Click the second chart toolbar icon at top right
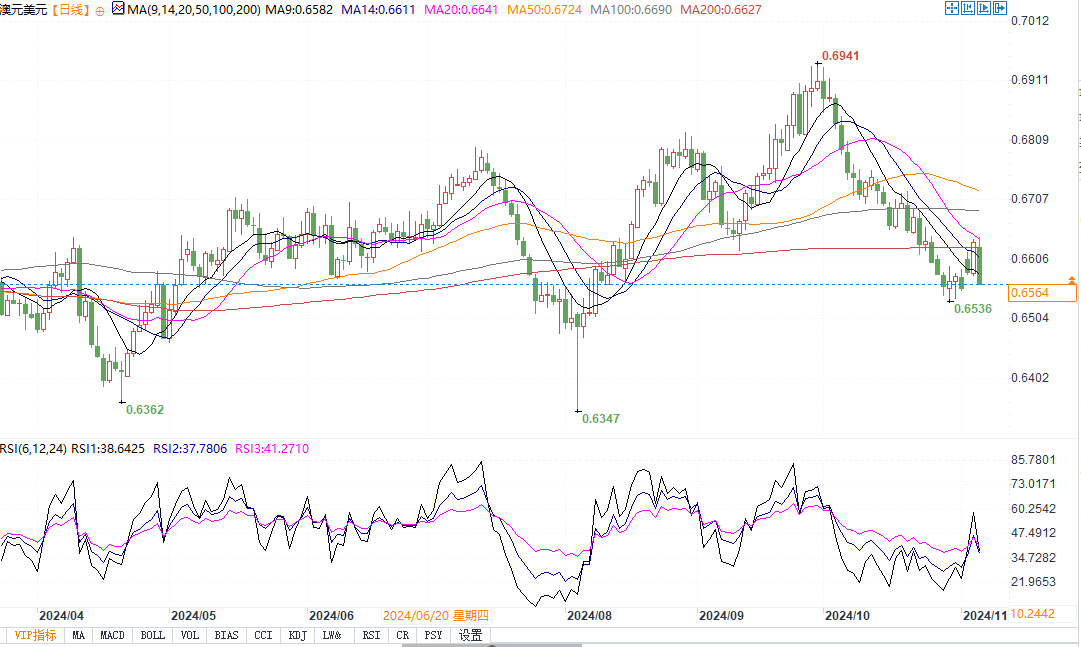Viewport: 1081px width, 647px height. [x=967, y=8]
